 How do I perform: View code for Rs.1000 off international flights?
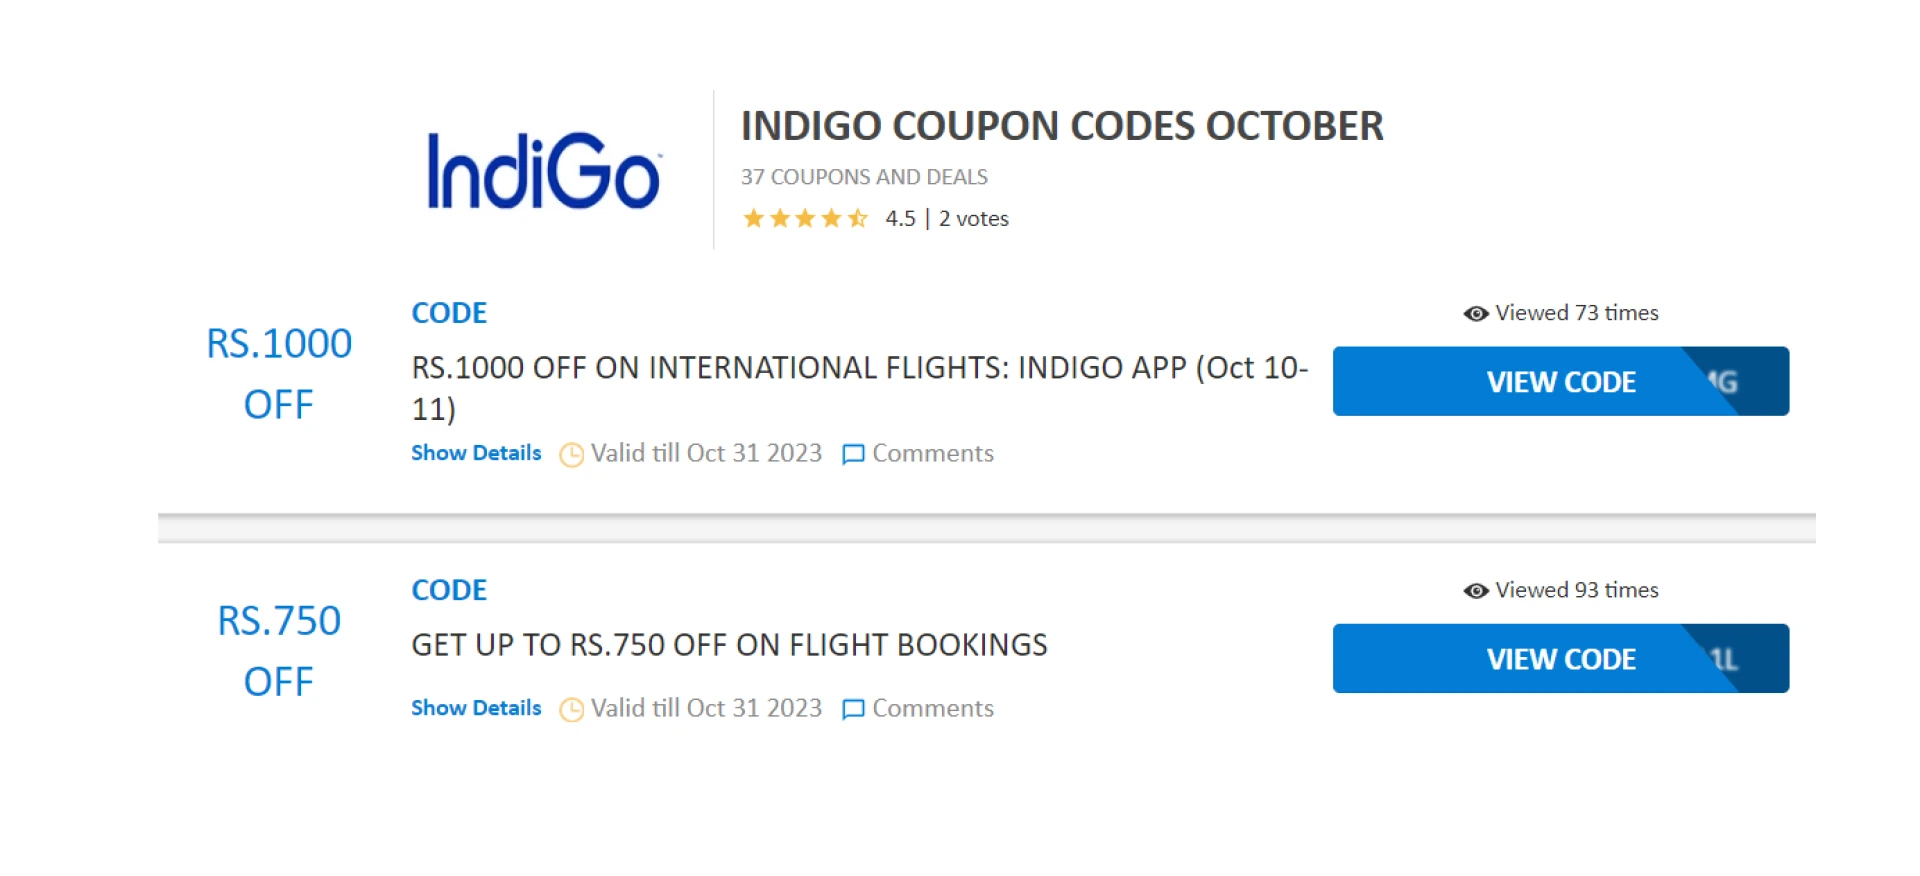coord(1560,382)
